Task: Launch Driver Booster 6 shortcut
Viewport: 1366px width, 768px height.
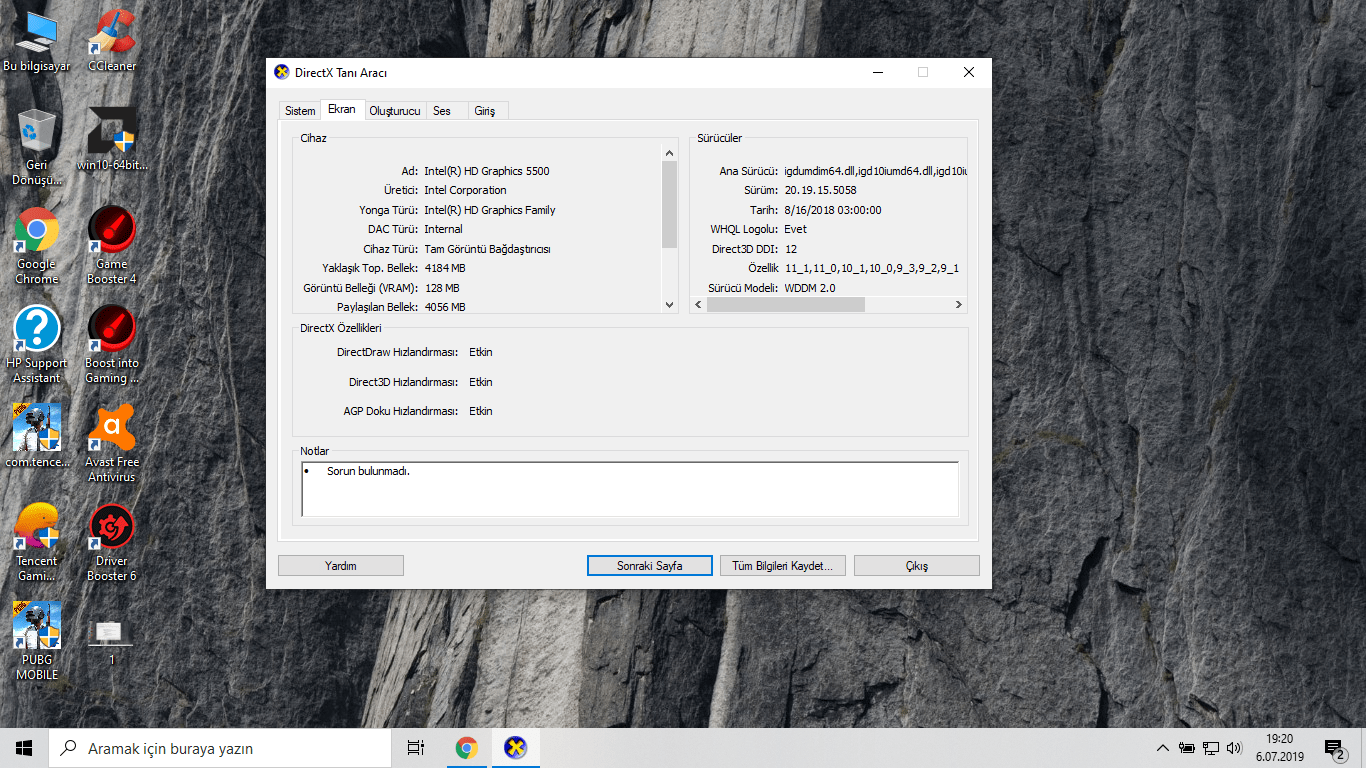Action: (112, 543)
